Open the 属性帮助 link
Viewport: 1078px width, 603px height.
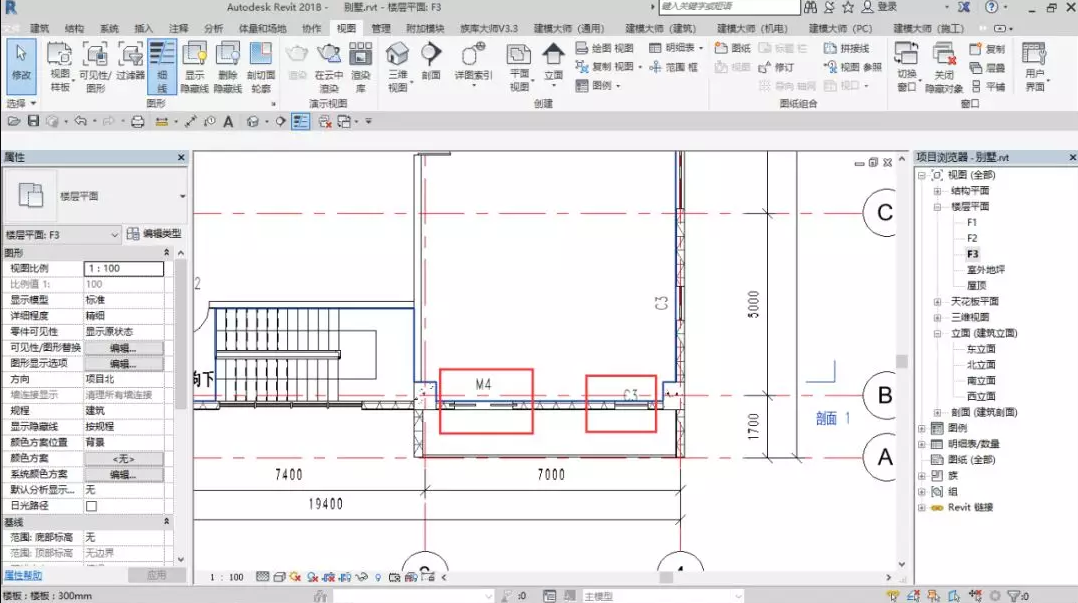click(x=23, y=575)
